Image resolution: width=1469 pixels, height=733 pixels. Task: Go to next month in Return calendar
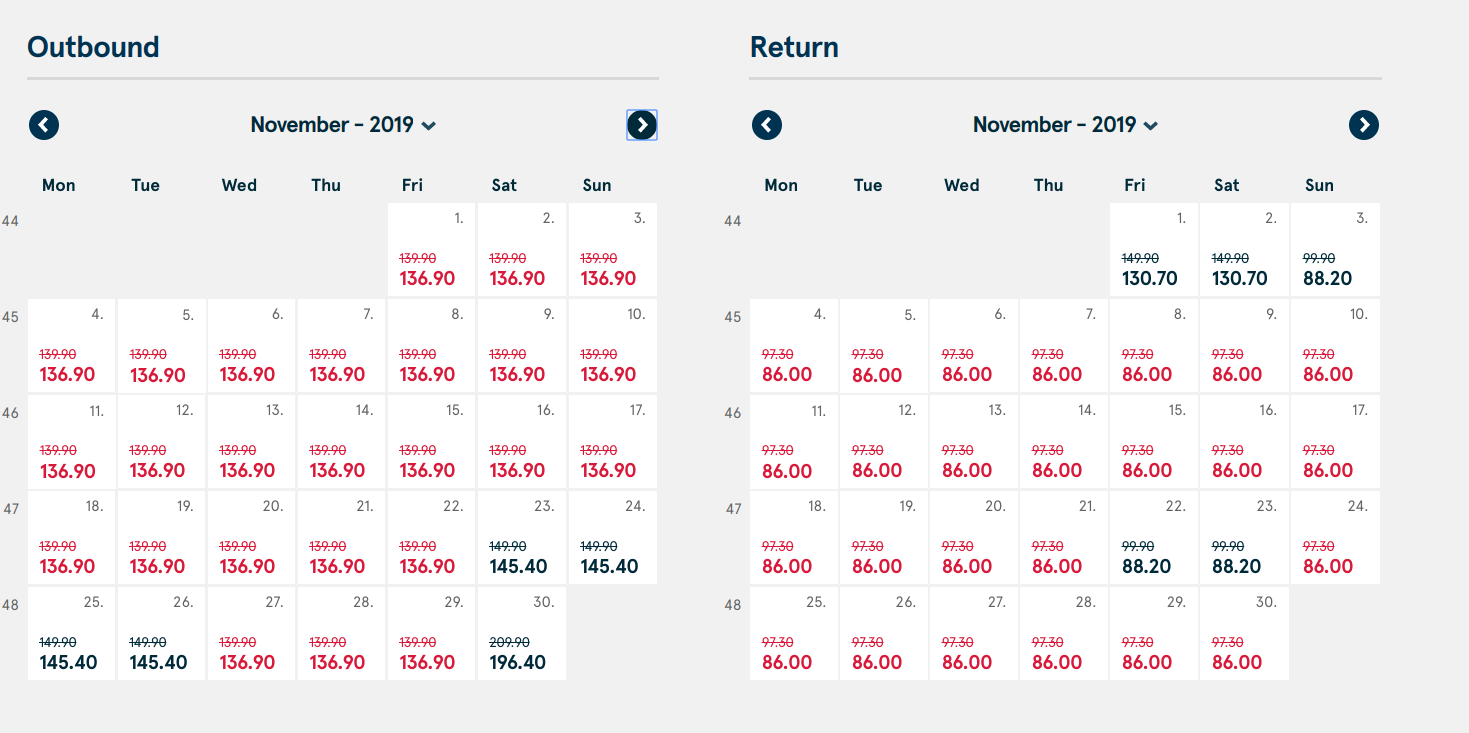(1364, 125)
